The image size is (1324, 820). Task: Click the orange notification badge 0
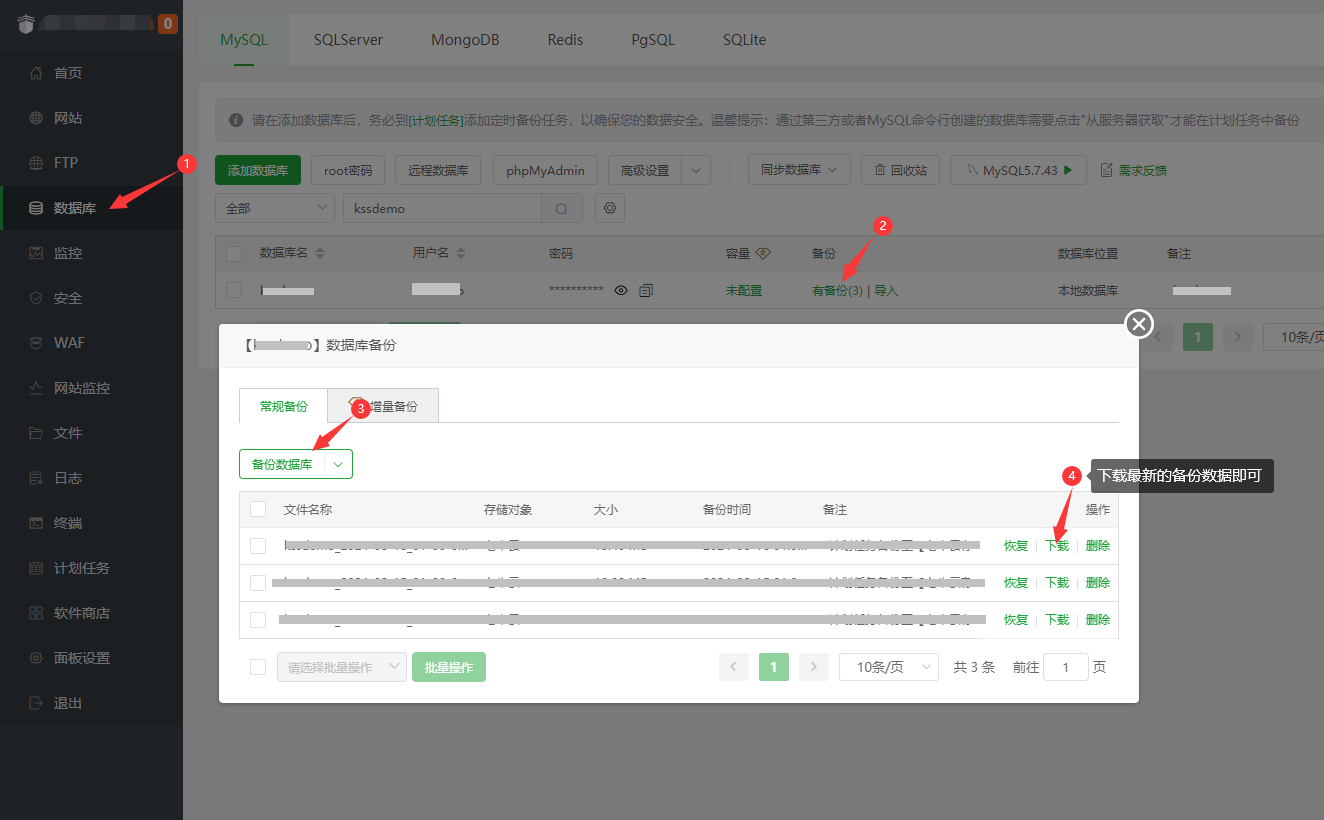click(x=168, y=23)
